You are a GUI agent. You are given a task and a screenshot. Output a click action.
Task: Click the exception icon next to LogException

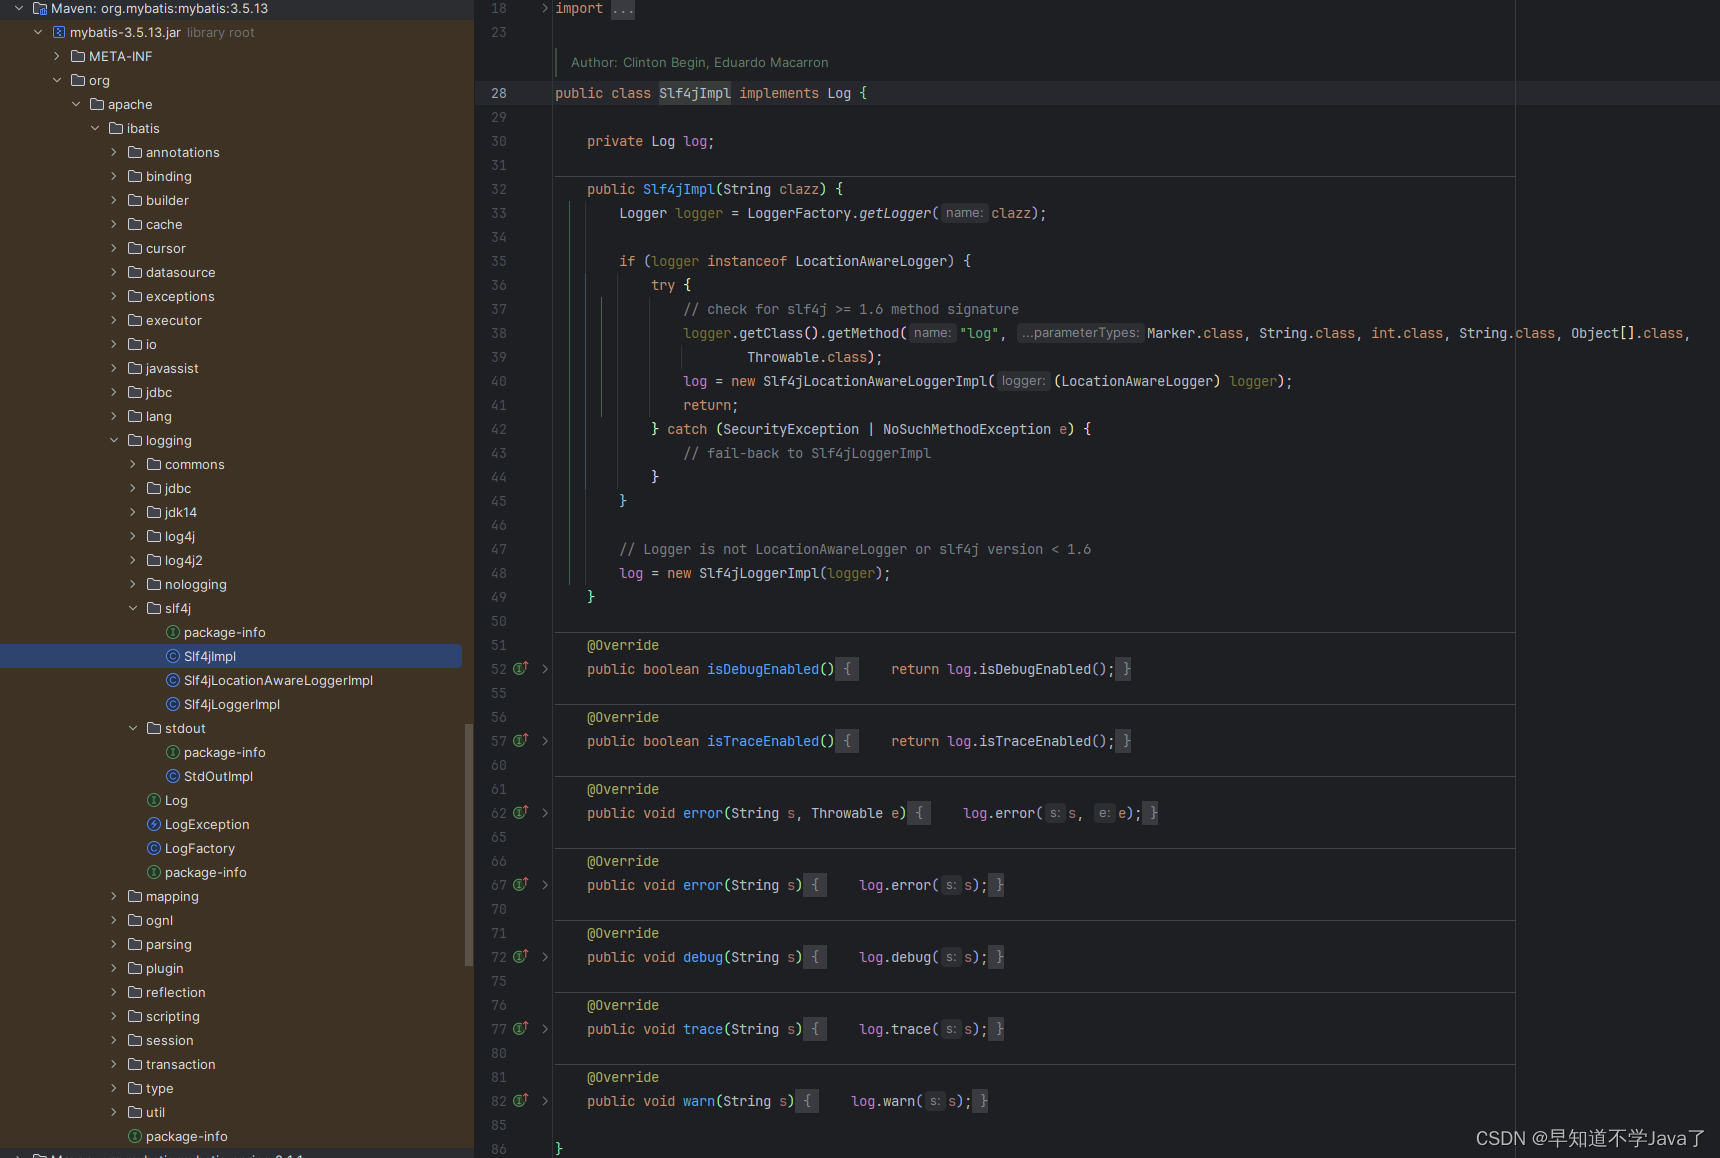[x=154, y=824]
